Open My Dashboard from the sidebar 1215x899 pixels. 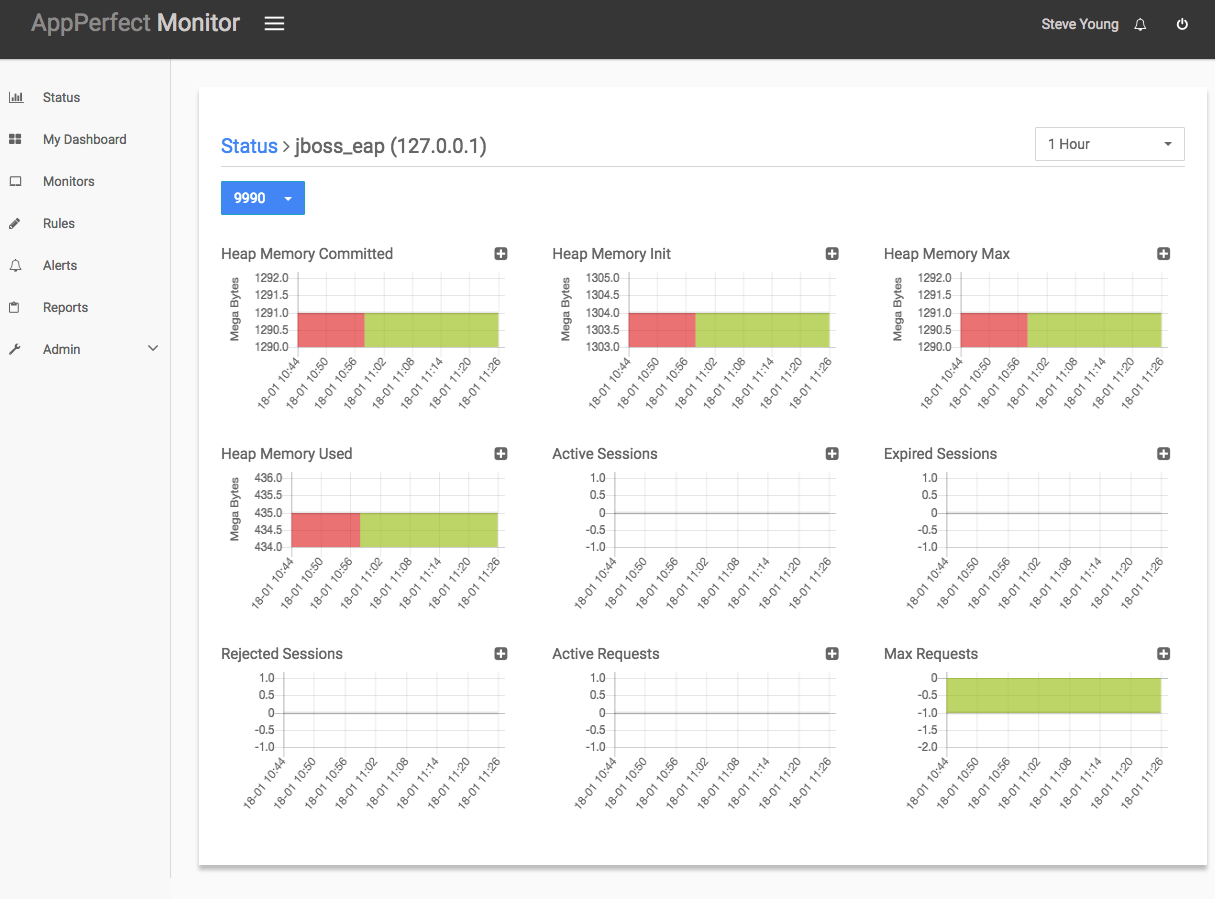(85, 139)
